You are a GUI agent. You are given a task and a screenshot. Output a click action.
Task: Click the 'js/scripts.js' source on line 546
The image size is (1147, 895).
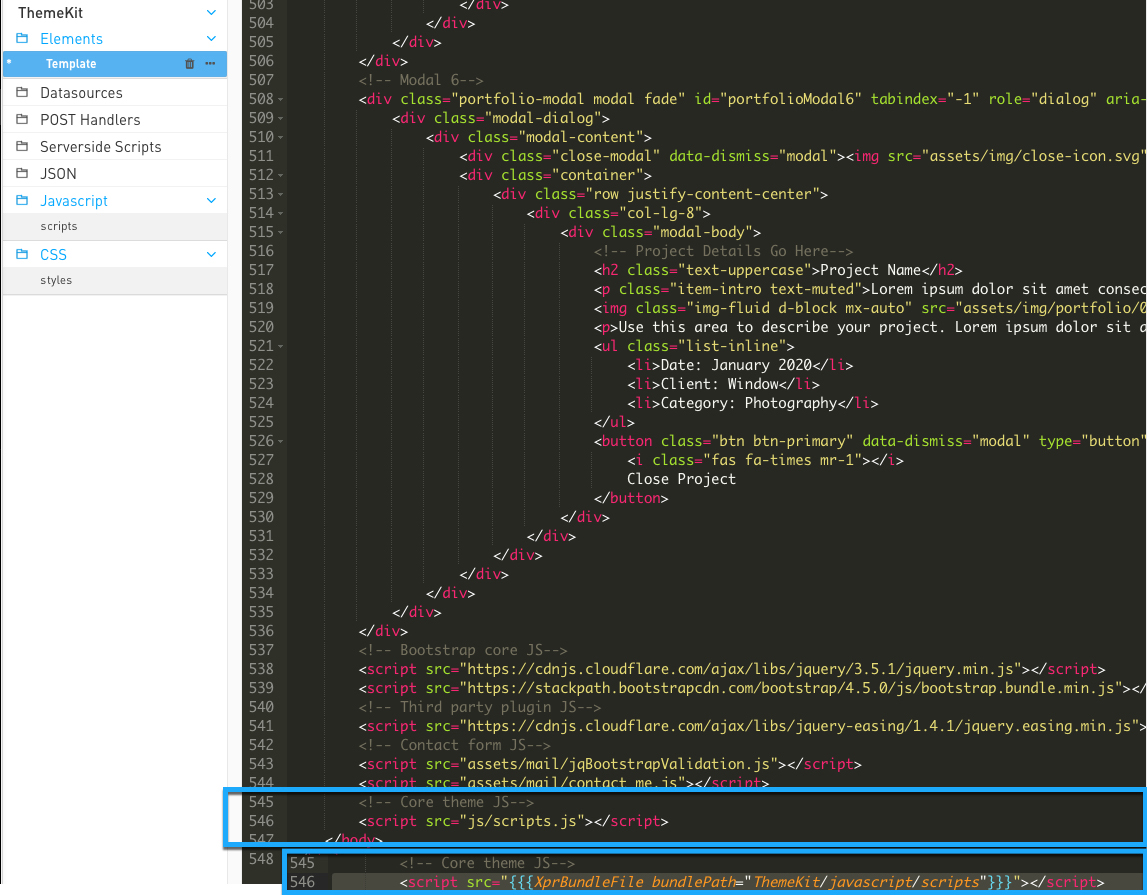[522, 821]
